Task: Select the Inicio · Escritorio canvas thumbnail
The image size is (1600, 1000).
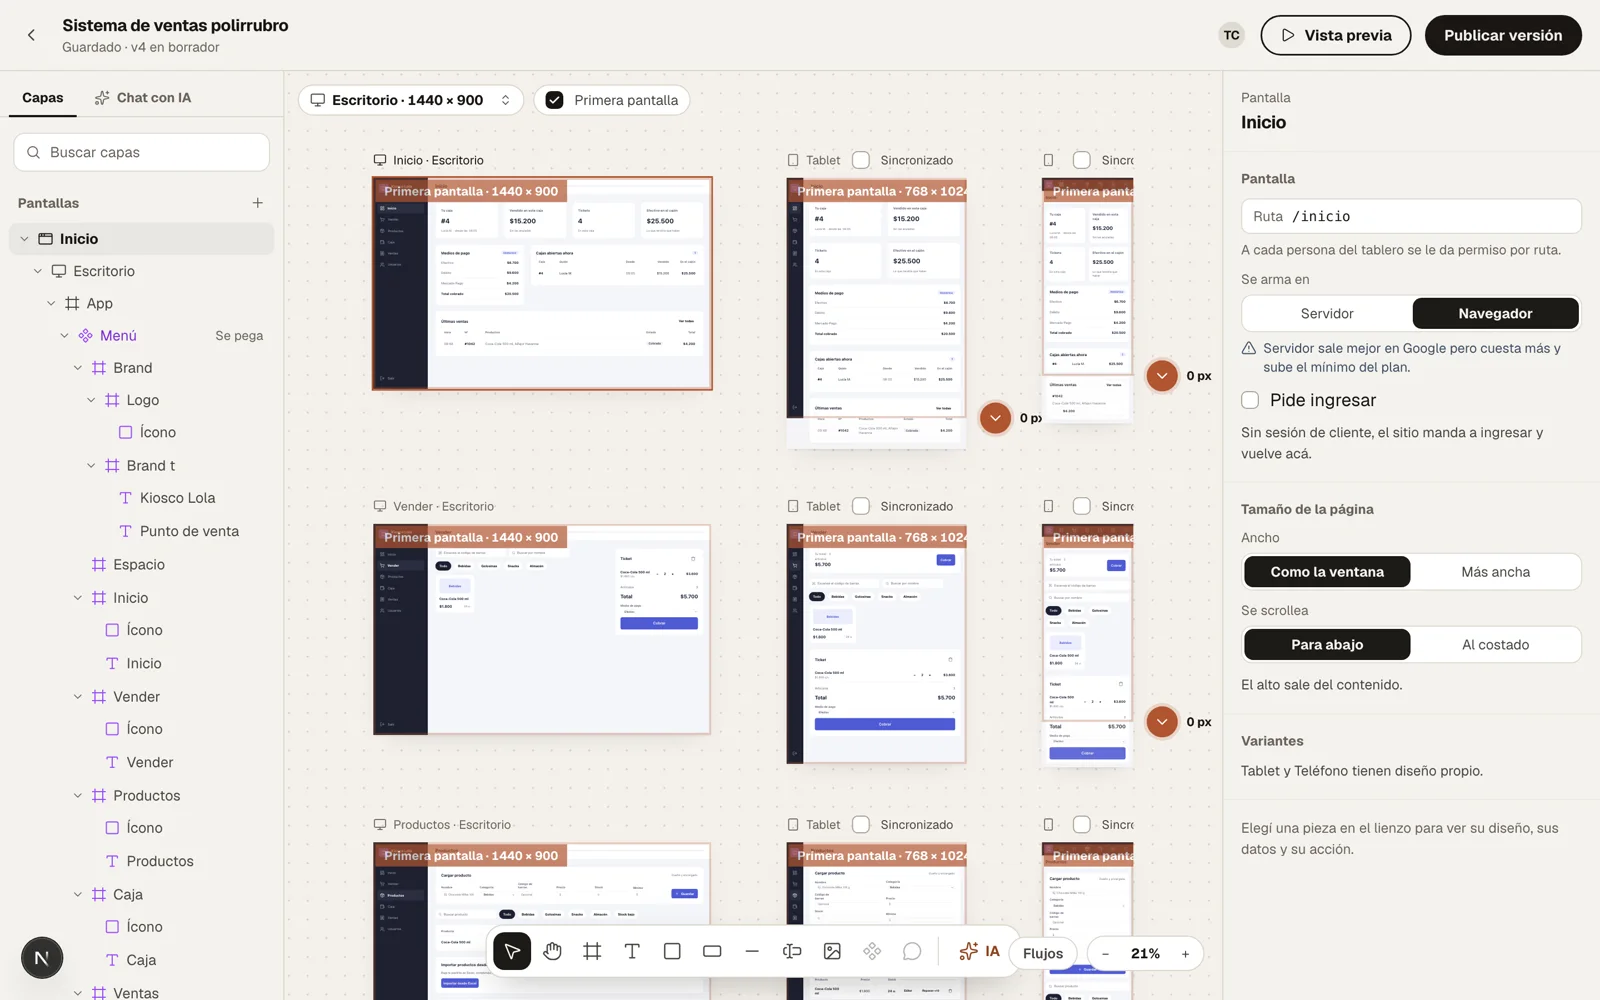Action: tap(542, 283)
